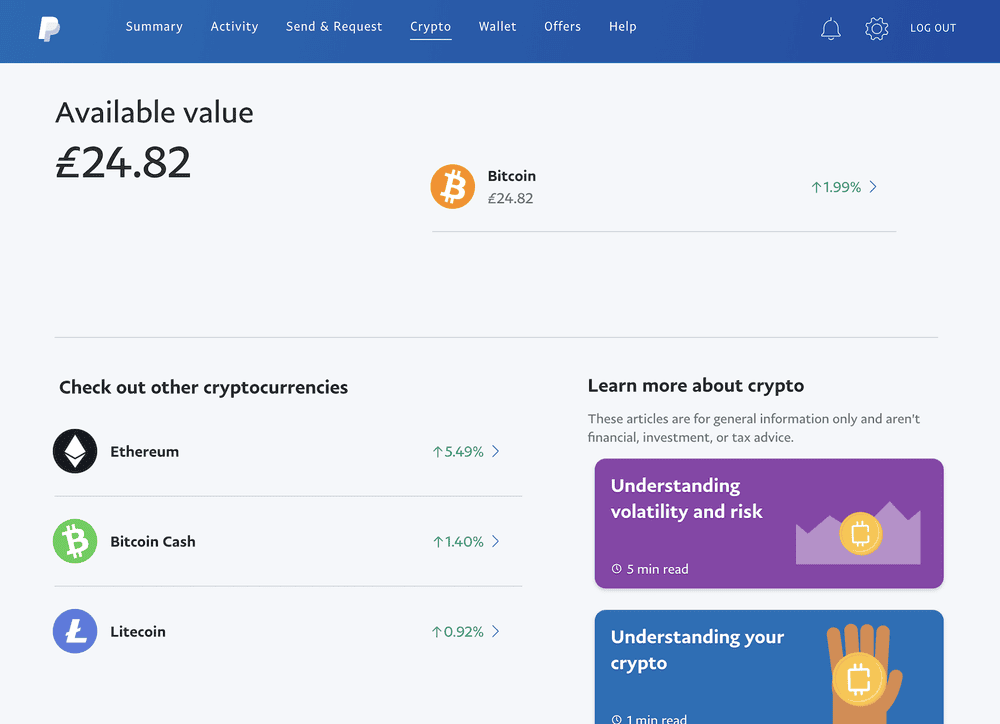Viewport: 1000px width, 724px height.
Task: Expand Litecoin details via chevron
Action: (x=496, y=631)
